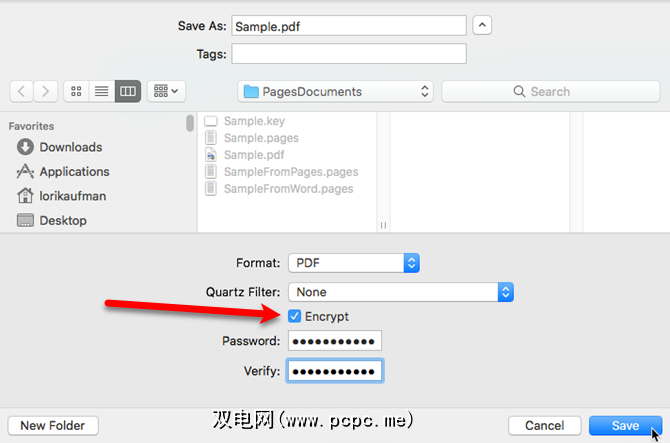Switch to list view
The image size is (670, 443).
(102, 91)
